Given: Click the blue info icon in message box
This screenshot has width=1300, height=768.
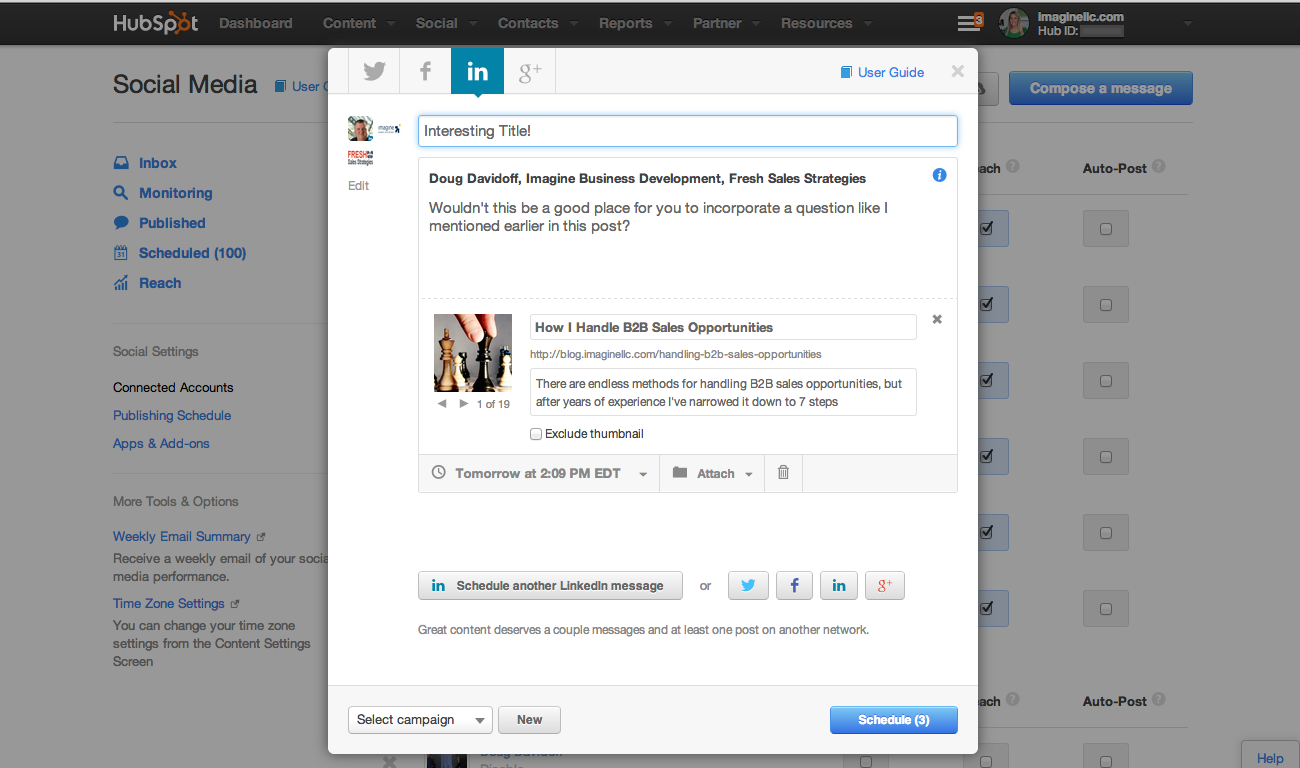Looking at the screenshot, I should (939, 175).
